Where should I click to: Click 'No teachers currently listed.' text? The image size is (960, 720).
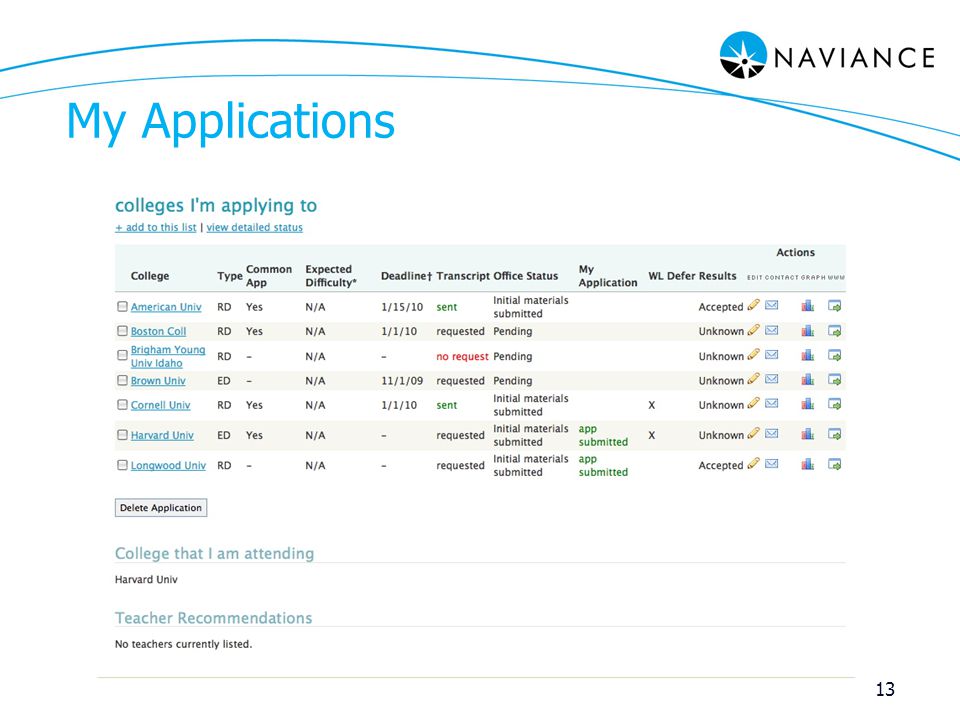(184, 644)
